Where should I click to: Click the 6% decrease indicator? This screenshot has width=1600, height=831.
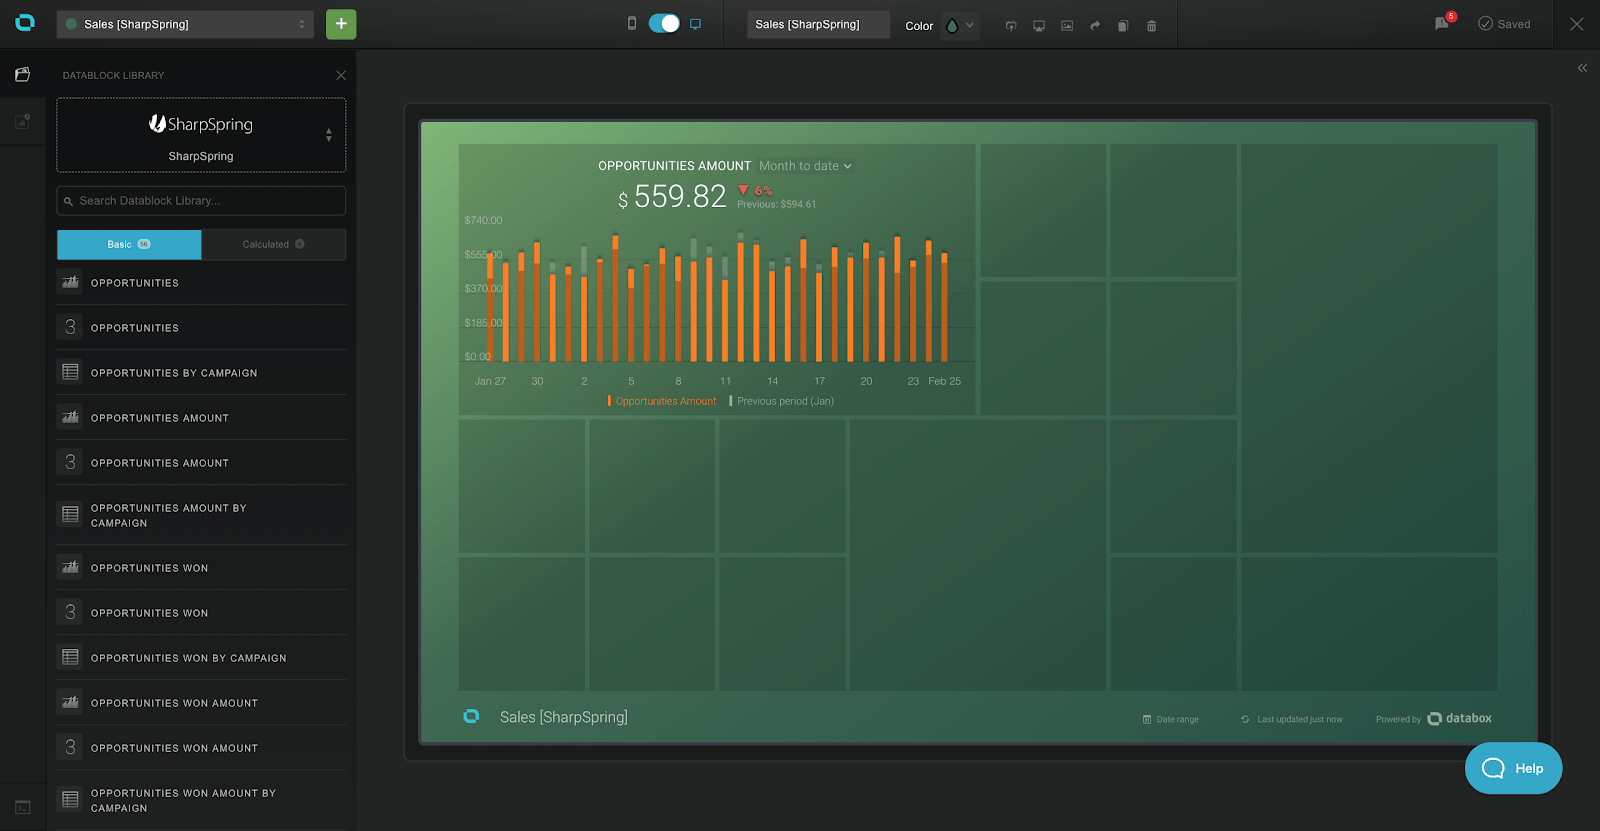pyautogui.click(x=756, y=190)
